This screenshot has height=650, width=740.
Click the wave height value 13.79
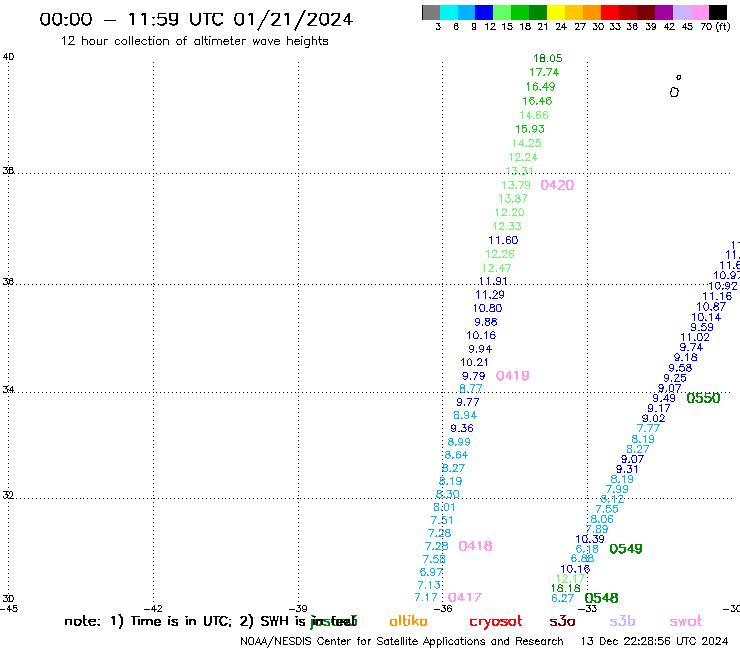(x=516, y=185)
